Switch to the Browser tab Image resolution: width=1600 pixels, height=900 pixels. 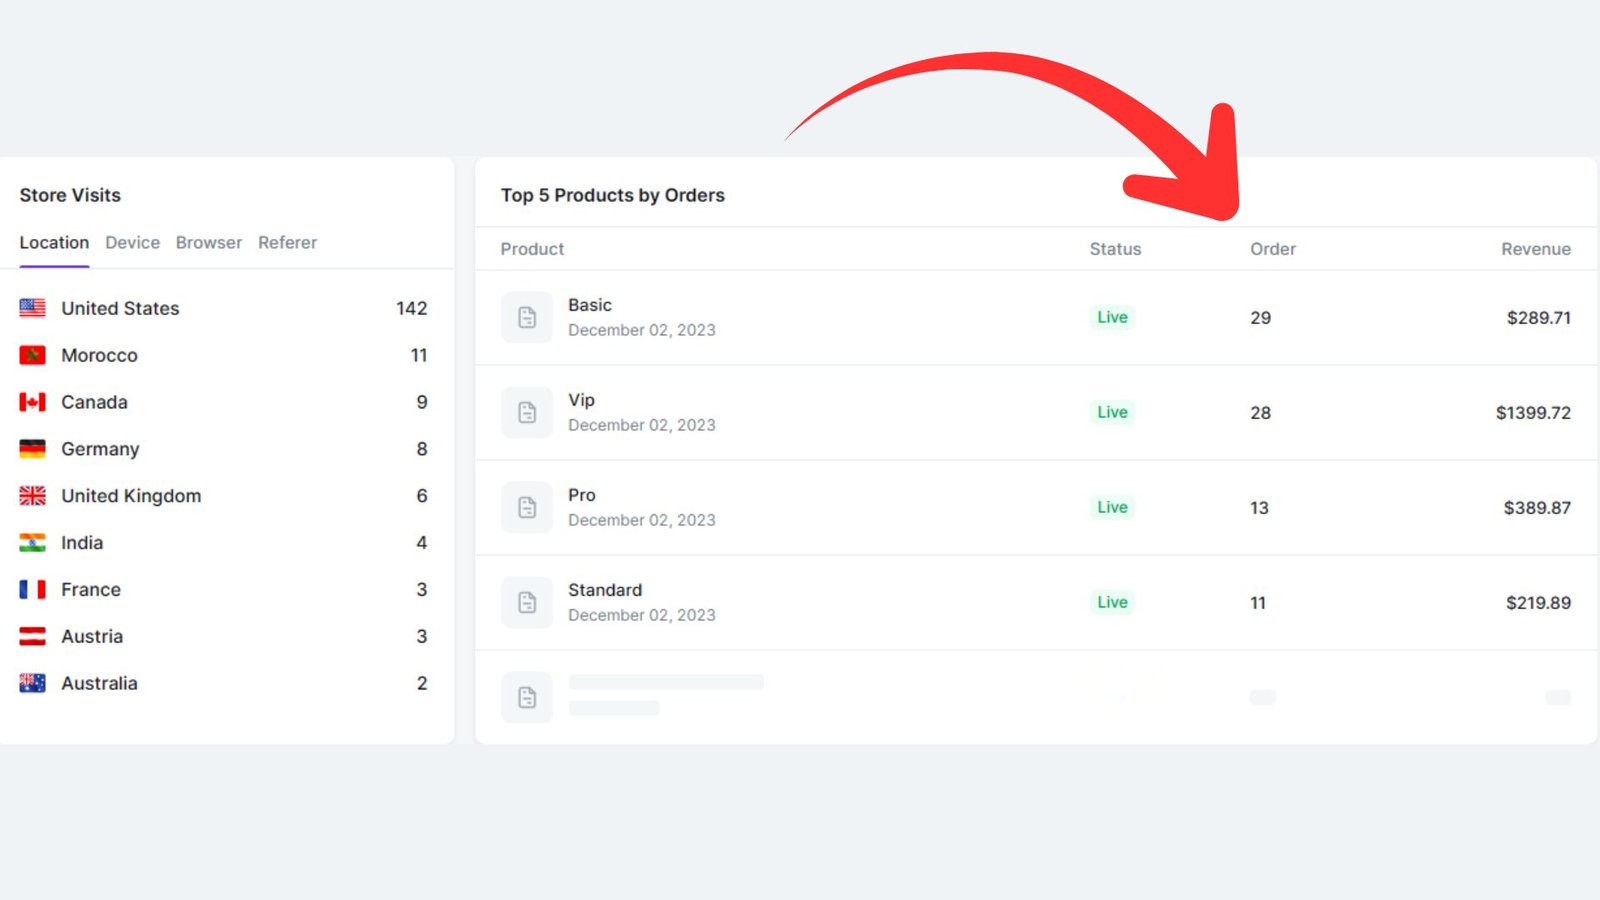(209, 243)
